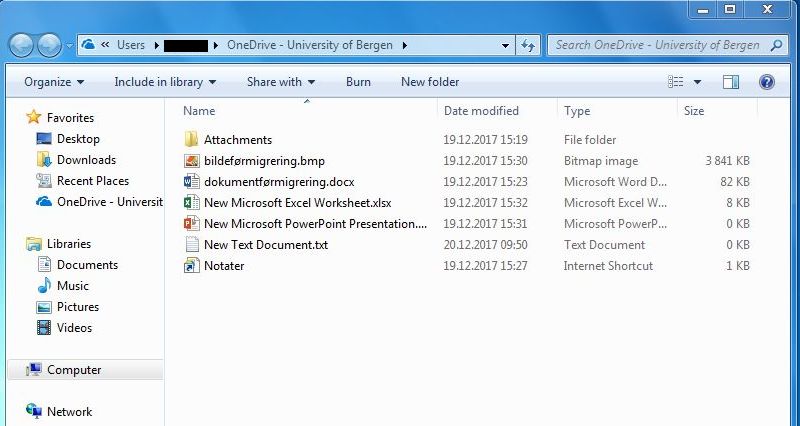This screenshot has width=800, height=426.
Task: Open the Help question mark icon
Action: [x=767, y=82]
